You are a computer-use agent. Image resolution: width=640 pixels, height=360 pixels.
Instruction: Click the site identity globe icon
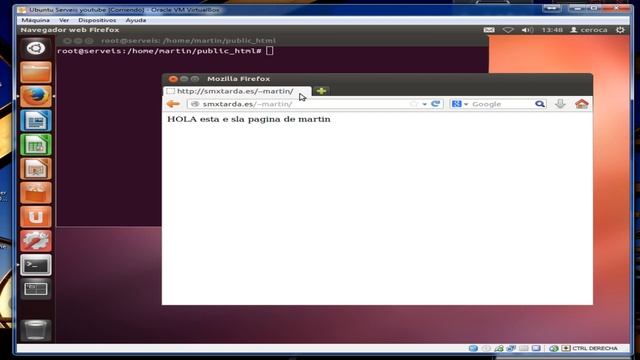click(195, 104)
